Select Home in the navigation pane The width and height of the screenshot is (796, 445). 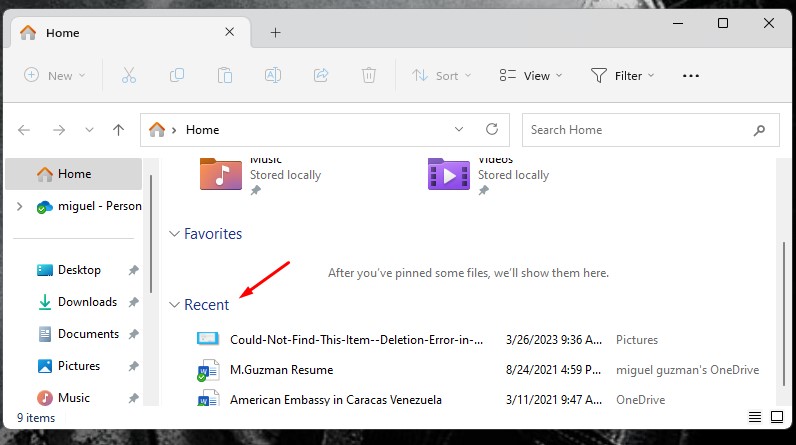point(74,174)
